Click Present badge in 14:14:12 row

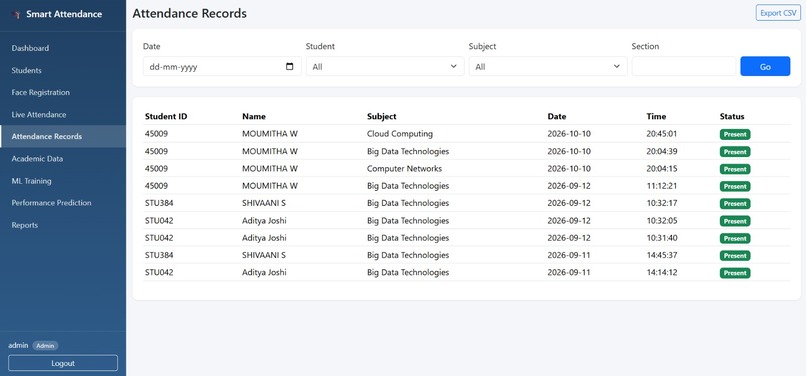click(735, 273)
